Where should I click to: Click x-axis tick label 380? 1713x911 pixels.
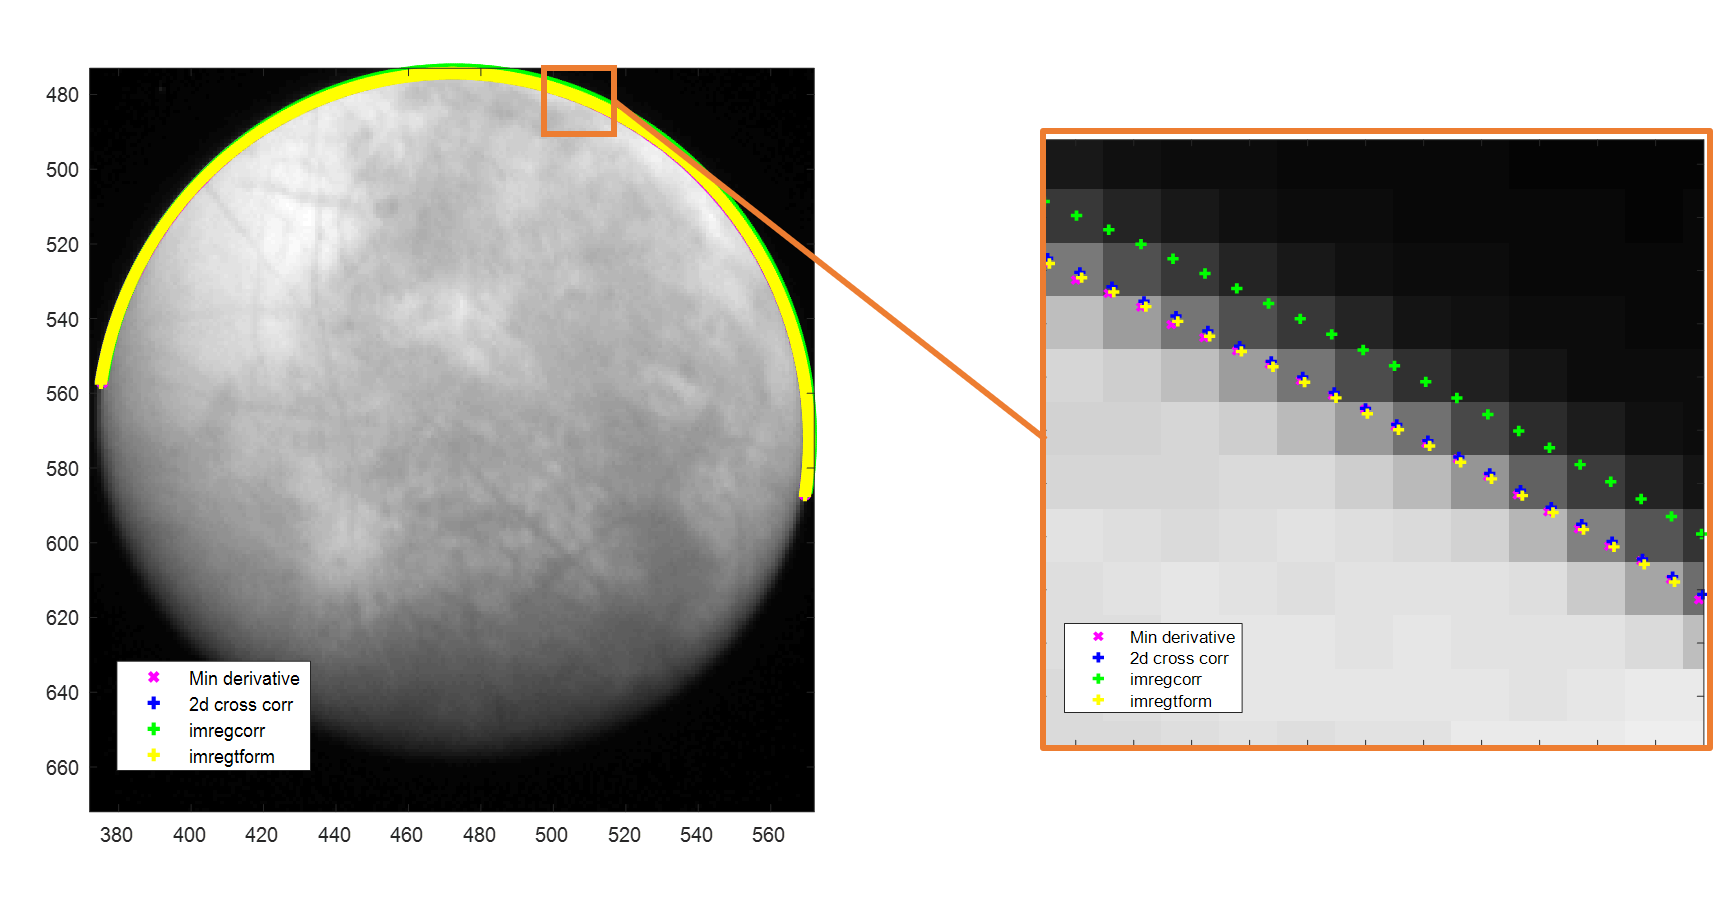tap(116, 835)
